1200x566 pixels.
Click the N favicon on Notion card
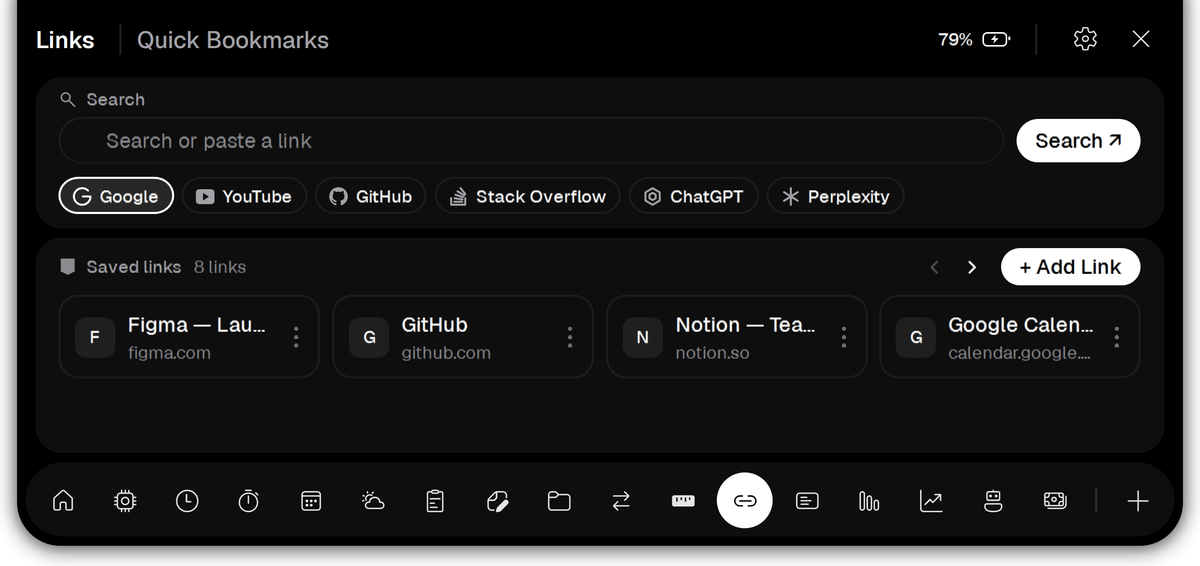point(643,337)
